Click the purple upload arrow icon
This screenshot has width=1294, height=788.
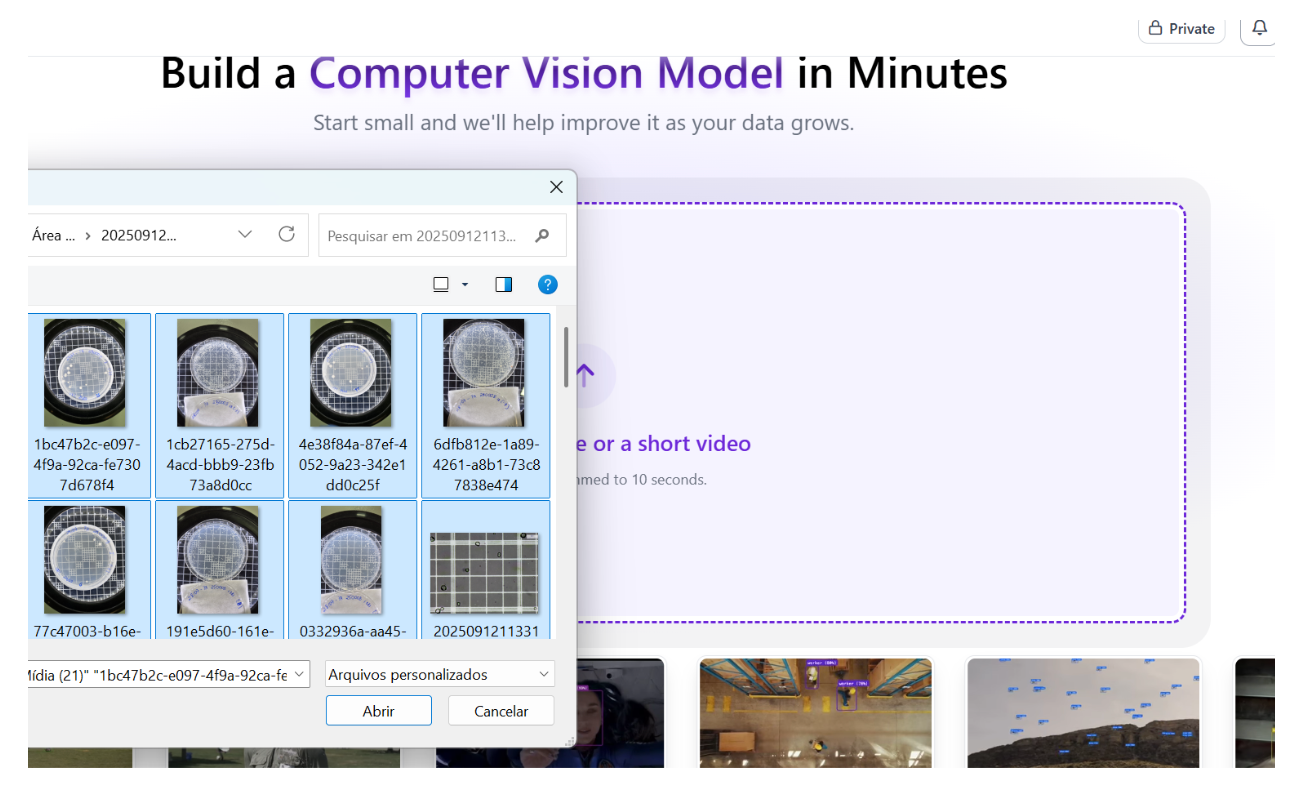(x=586, y=375)
